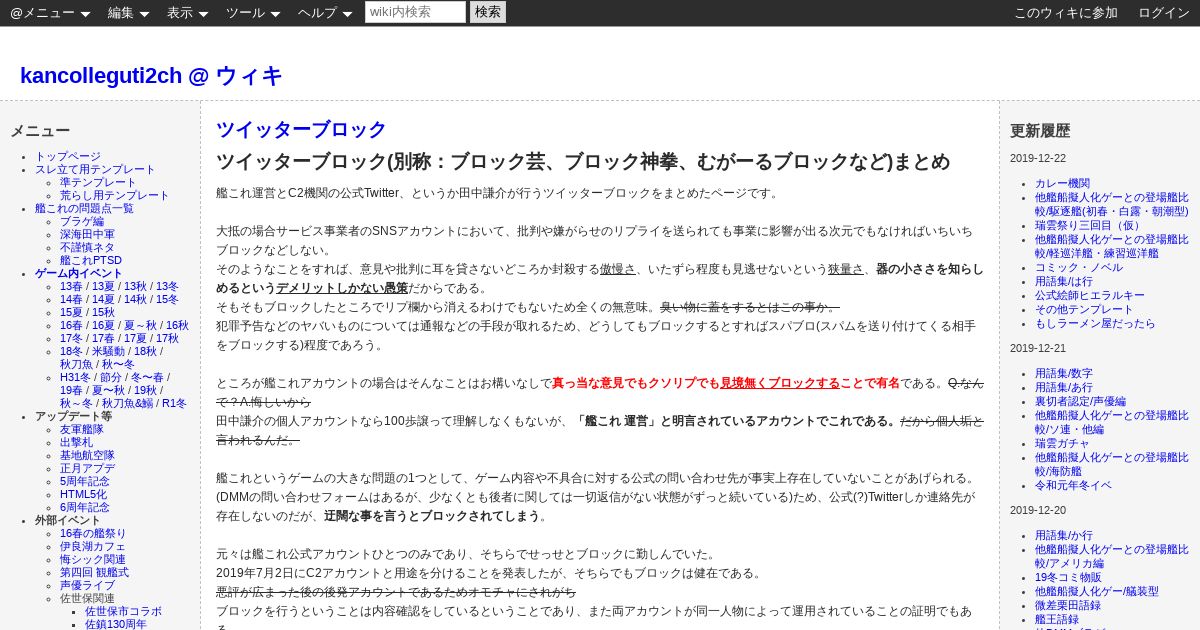The height and width of the screenshot is (630, 1200).
Task: Click the このウィキに参加 link
Action: [x=1066, y=13]
